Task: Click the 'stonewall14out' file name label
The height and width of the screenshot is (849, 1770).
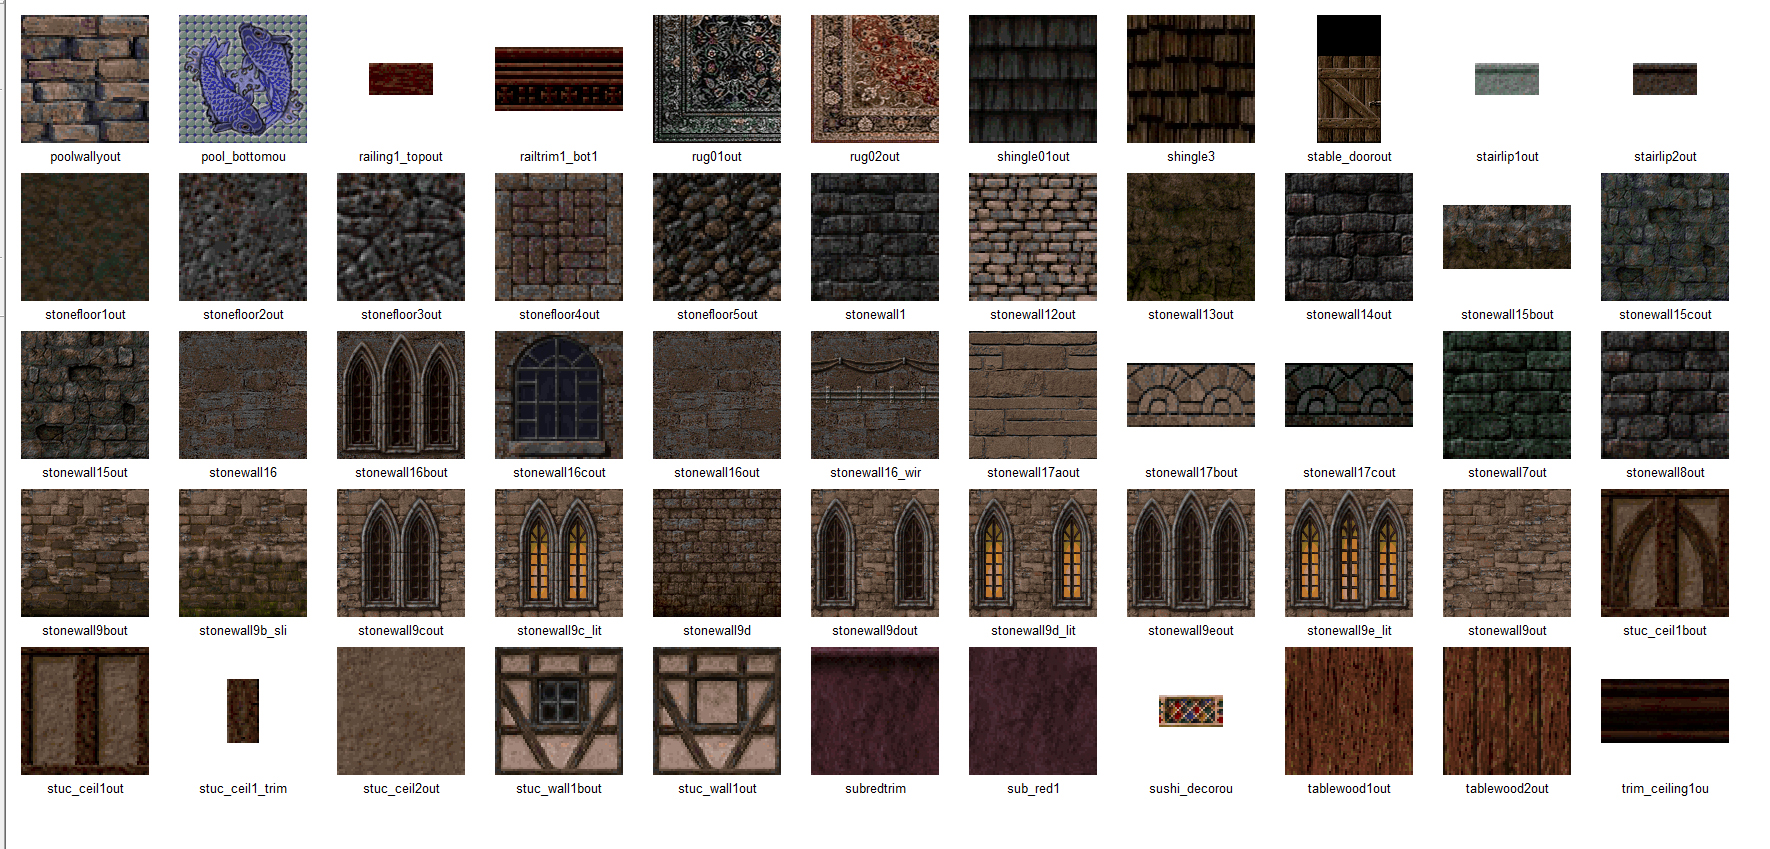Action: (x=1349, y=315)
